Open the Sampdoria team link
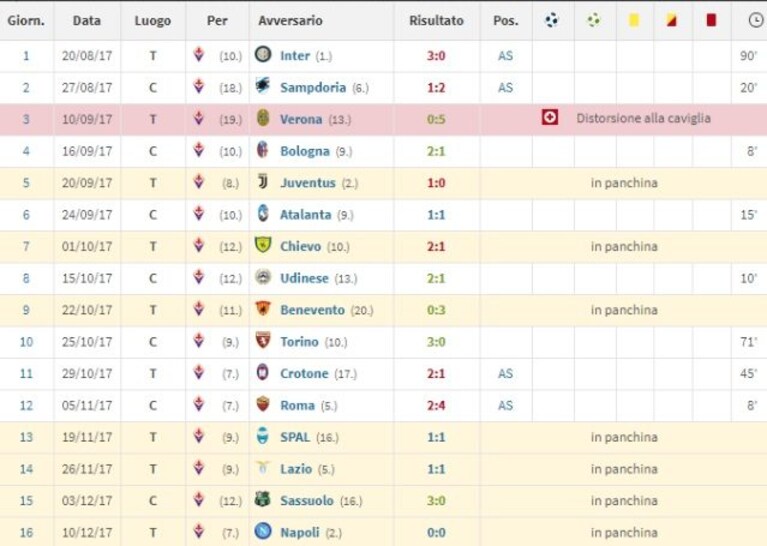Screen dimensions: 767x546 pyautogui.click(x=313, y=88)
